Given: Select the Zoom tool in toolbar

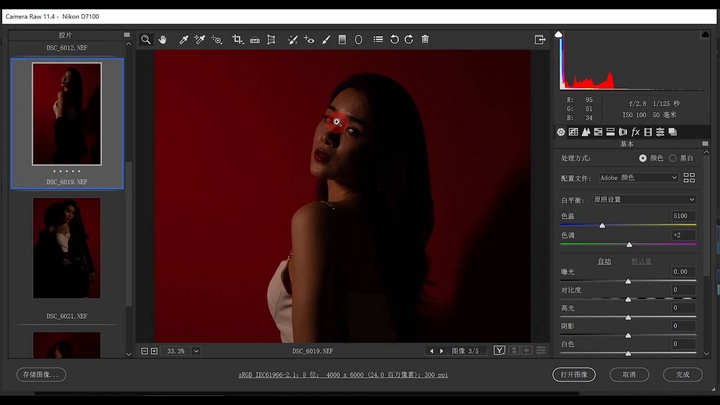Looking at the screenshot, I should point(146,39).
